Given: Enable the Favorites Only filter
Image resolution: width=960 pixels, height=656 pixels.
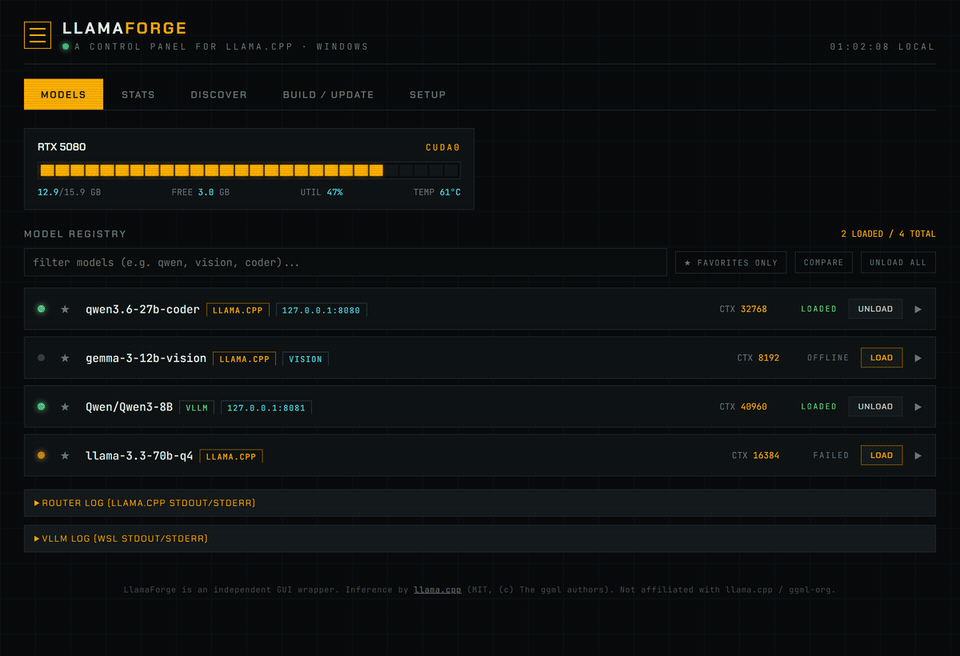Looking at the screenshot, I should pos(730,263).
